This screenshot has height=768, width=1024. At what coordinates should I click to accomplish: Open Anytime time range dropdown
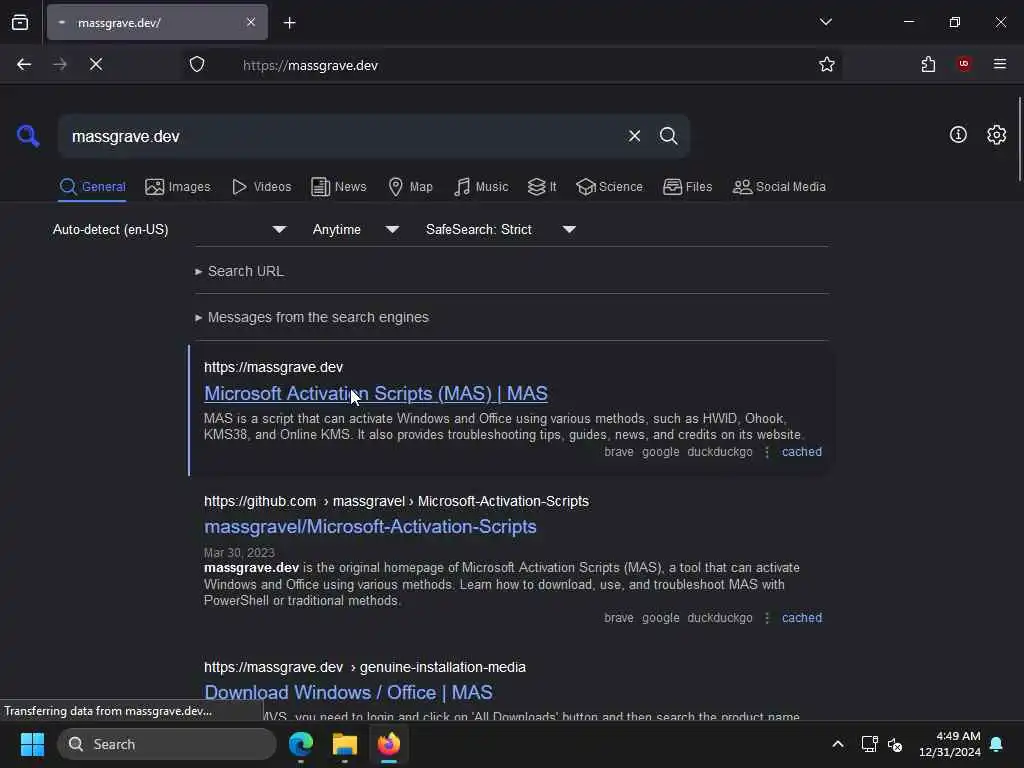(355, 229)
